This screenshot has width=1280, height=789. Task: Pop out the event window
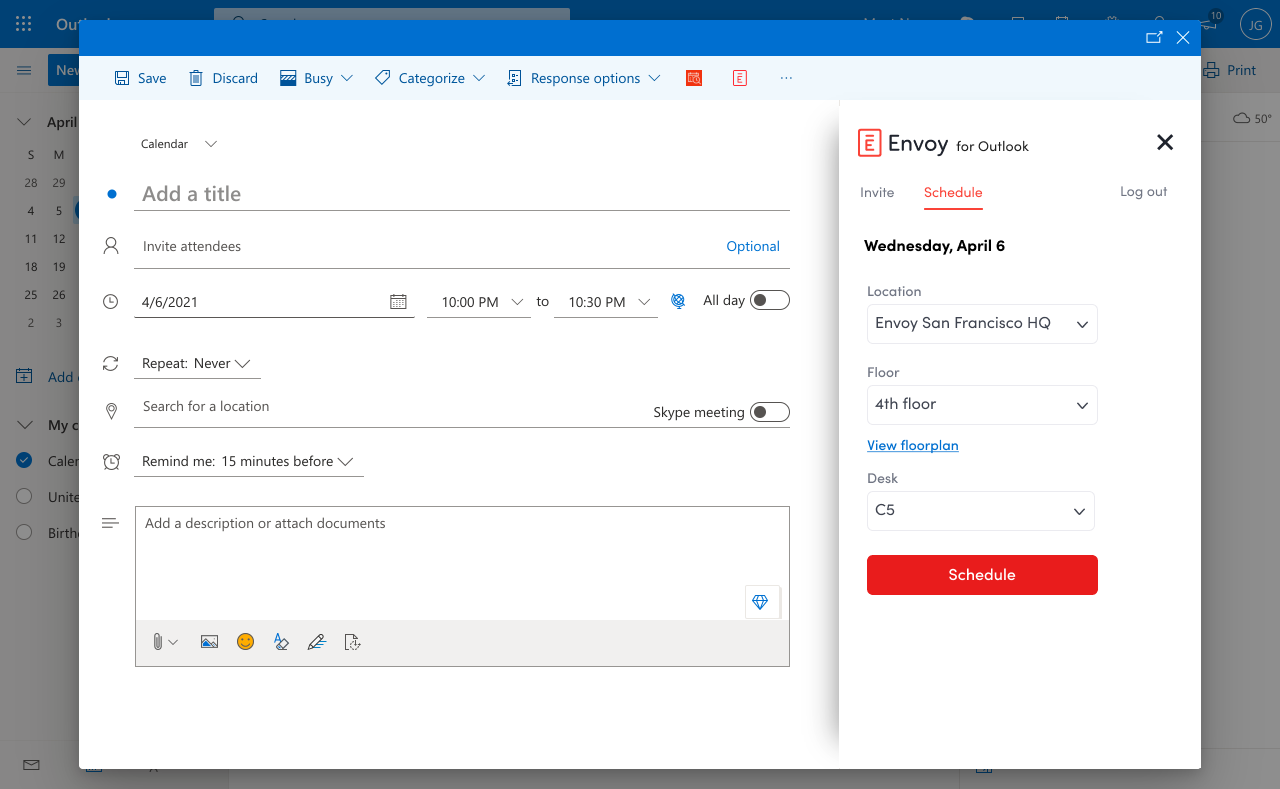(1154, 38)
